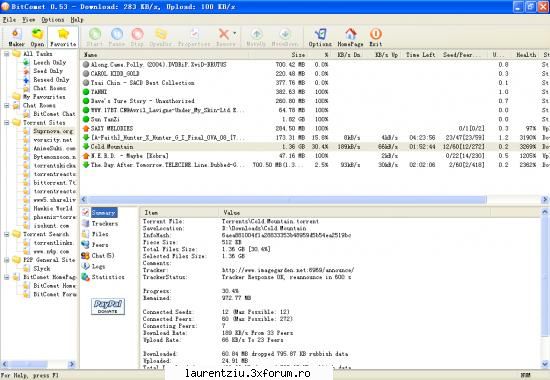Collapse the BitComet HomePage tree node
This screenshot has height=380, width=550.
click(6, 277)
